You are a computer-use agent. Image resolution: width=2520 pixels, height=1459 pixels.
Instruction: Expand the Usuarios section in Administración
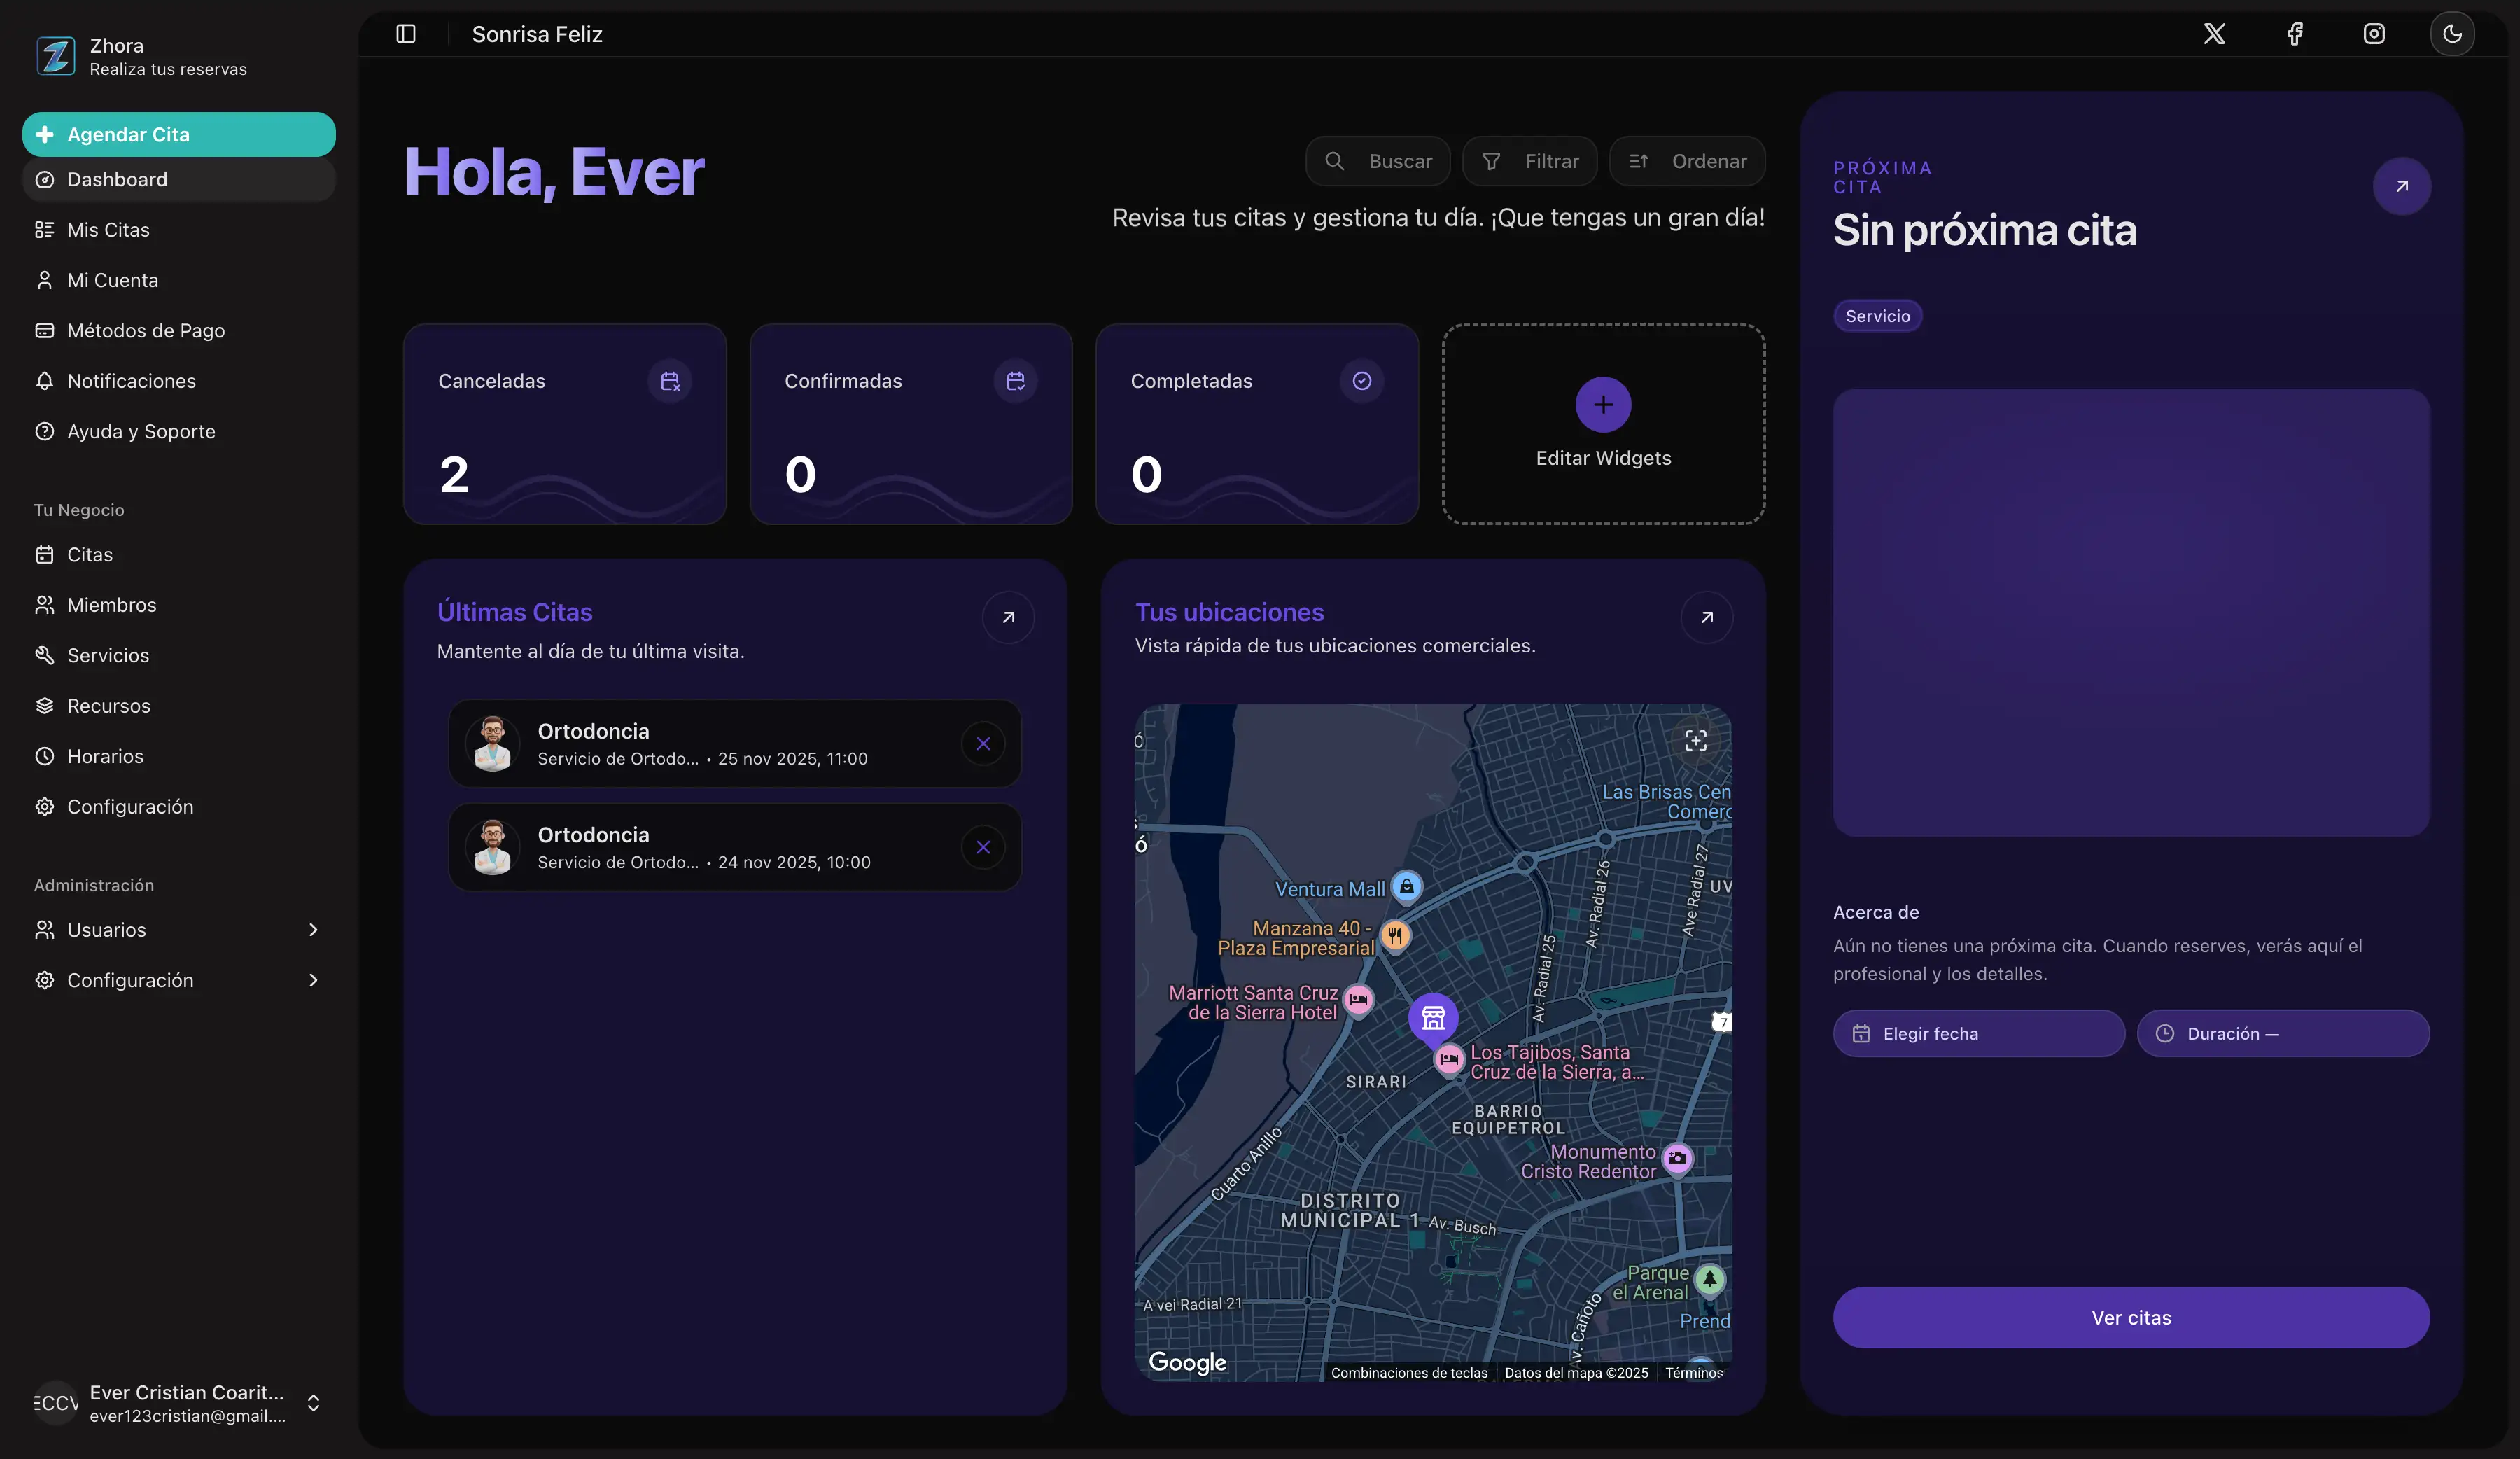tap(314, 929)
